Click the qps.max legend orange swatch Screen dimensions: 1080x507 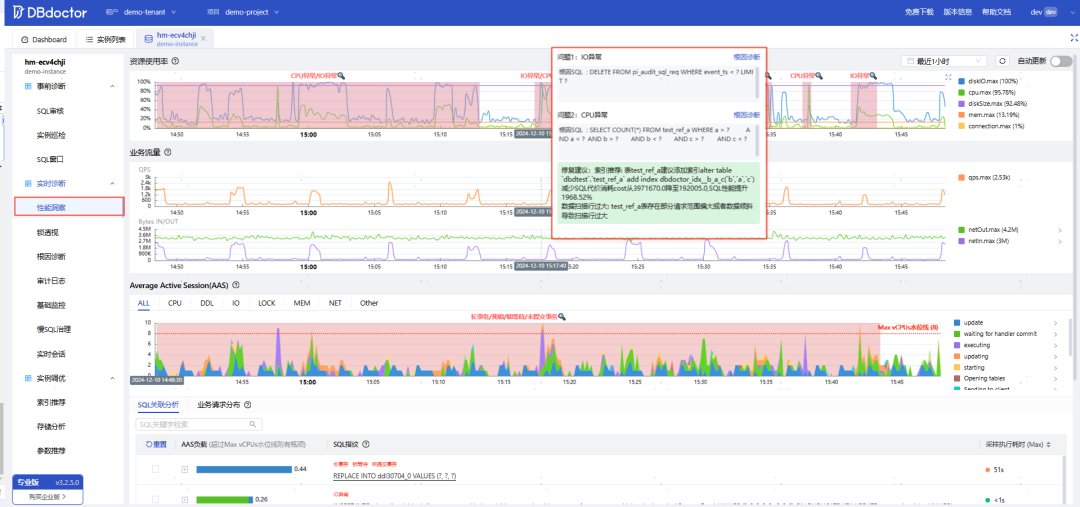[962, 177]
